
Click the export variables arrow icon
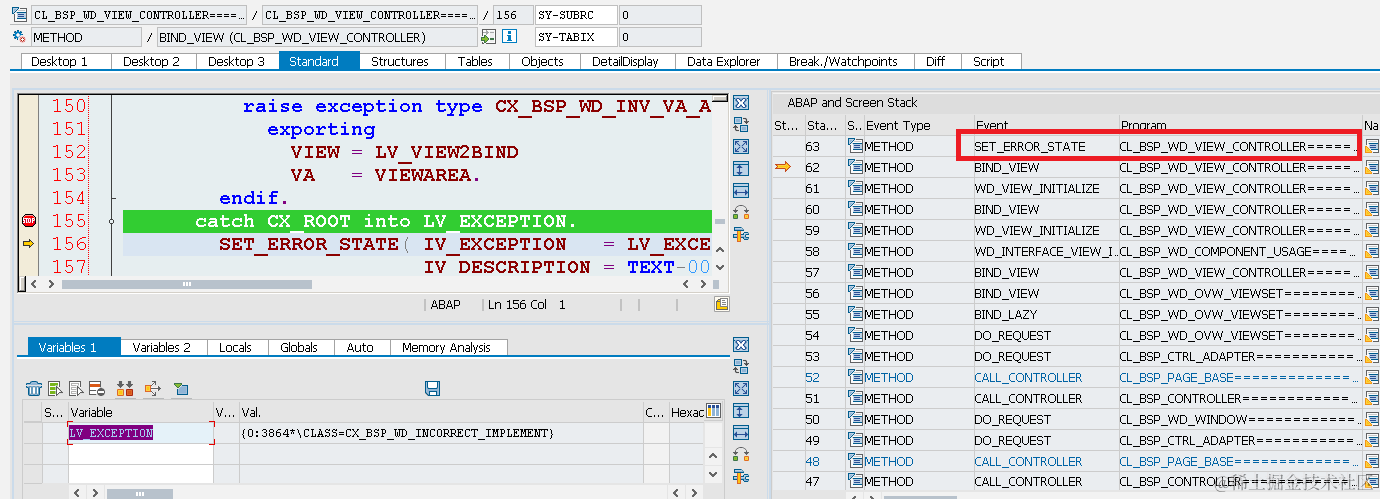tap(153, 388)
